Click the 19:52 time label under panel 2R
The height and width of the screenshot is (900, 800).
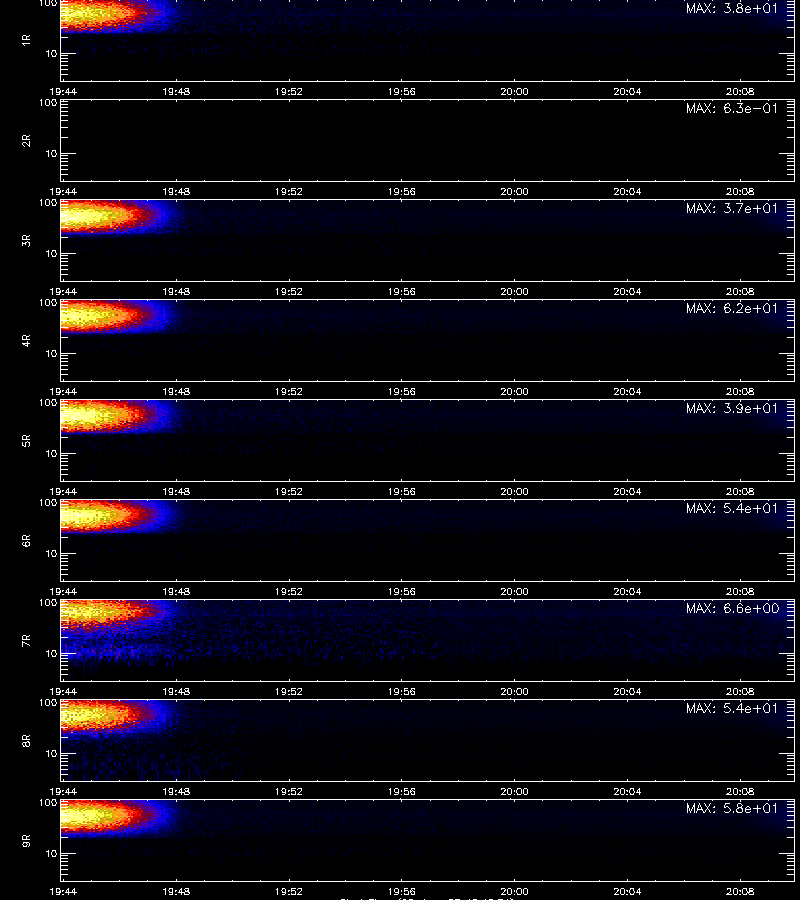[289, 191]
